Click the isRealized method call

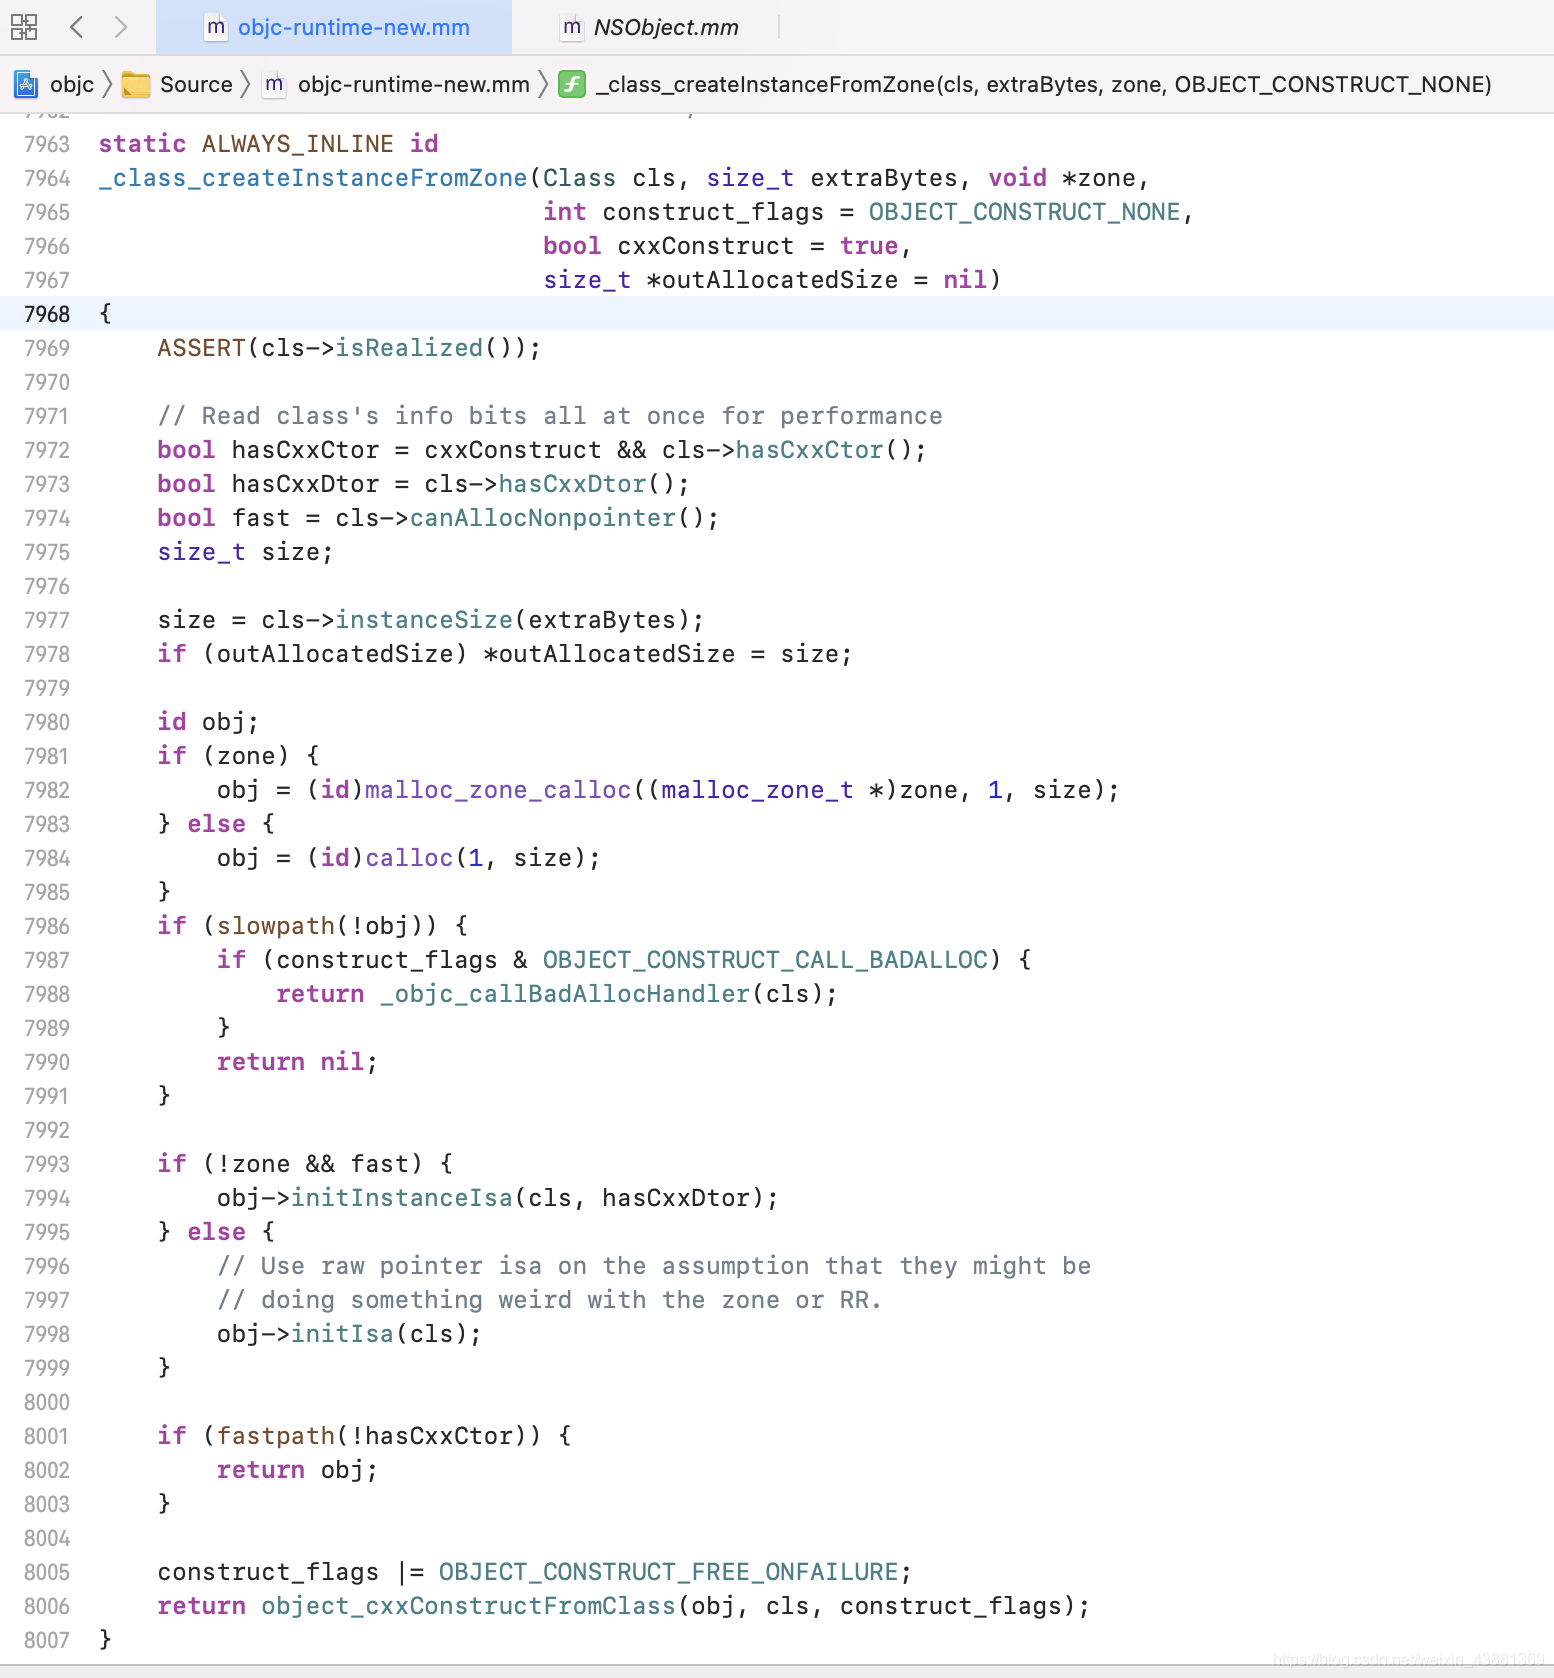(x=409, y=348)
